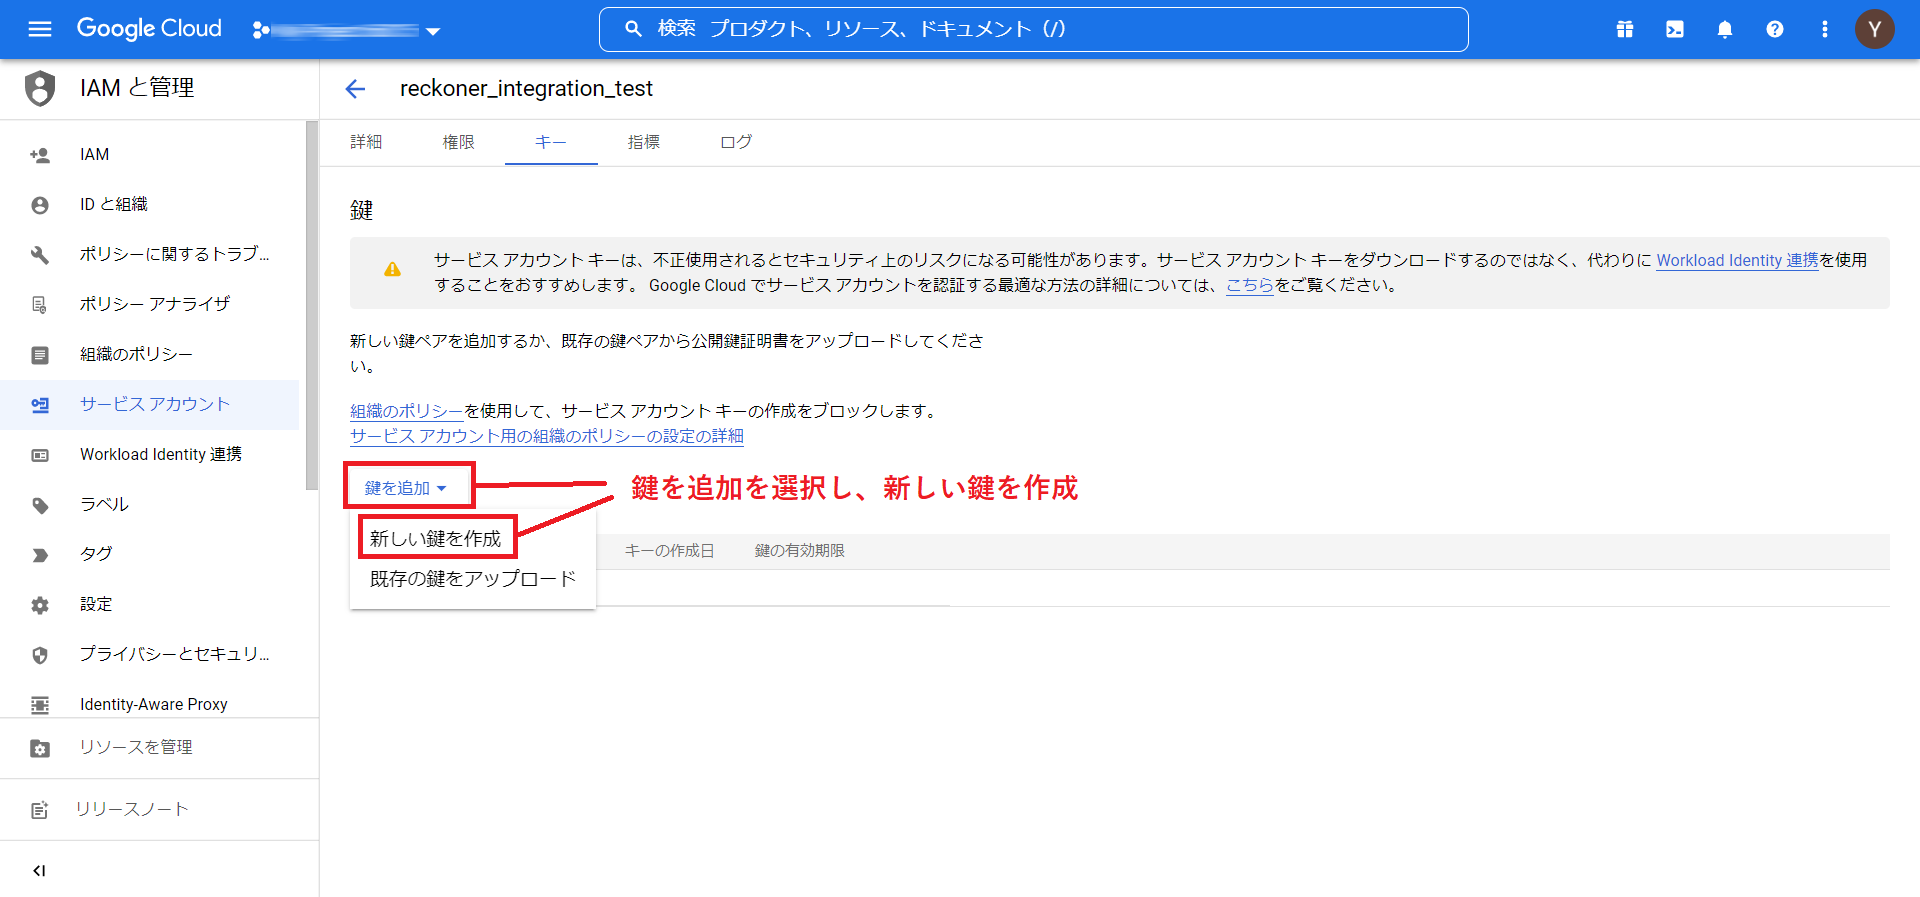Click the Google Cloud logo
The image size is (1920, 897).
pyautogui.click(x=149, y=29)
